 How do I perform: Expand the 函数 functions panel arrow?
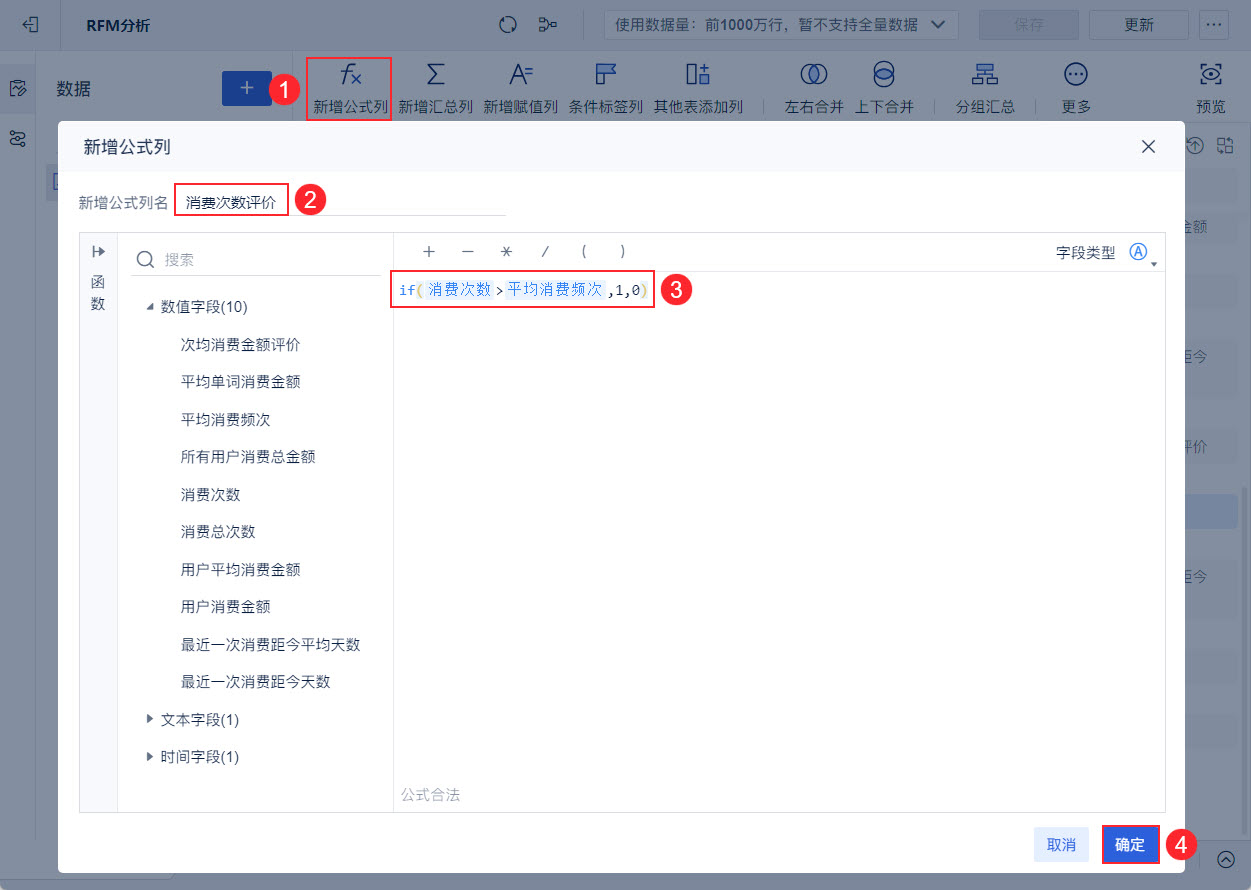tap(98, 251)
